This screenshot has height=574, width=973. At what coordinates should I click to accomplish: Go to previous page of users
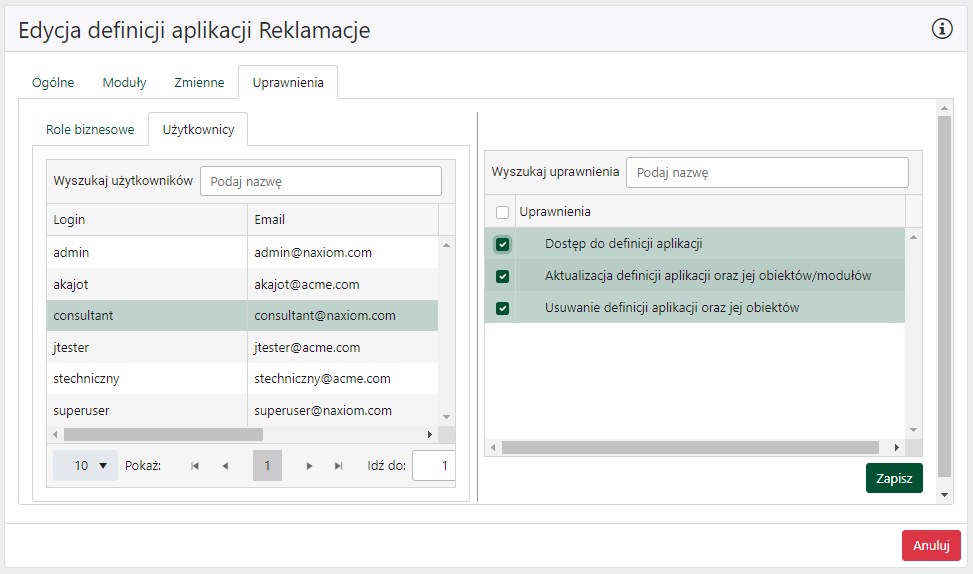(225, 466)
